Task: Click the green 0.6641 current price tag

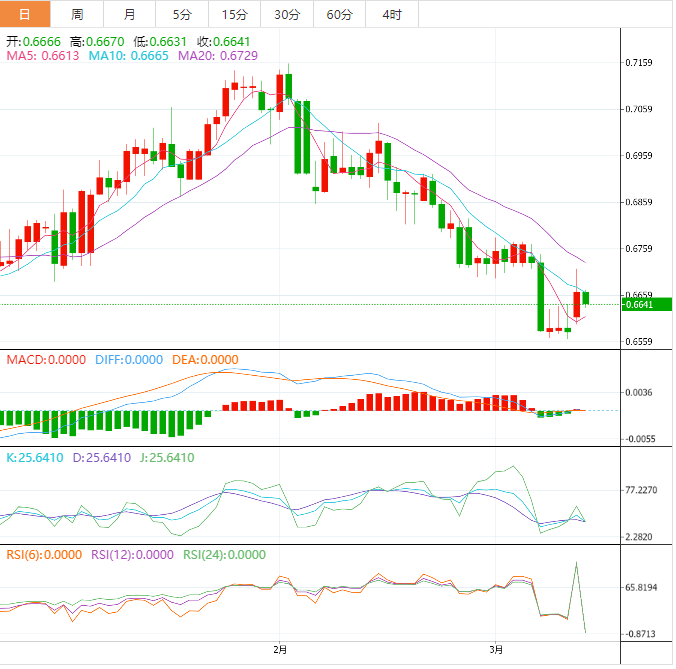Action: tap(638, 304)
